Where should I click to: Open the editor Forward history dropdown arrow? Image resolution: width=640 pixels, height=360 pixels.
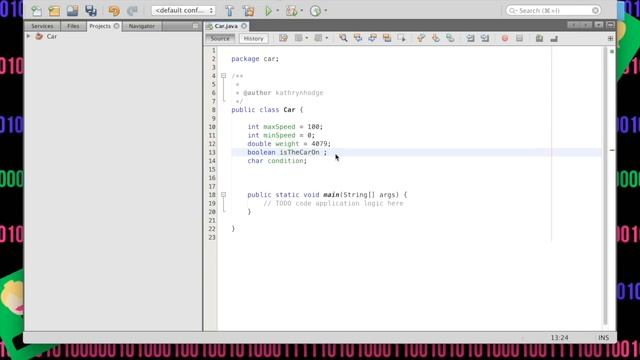327,38
